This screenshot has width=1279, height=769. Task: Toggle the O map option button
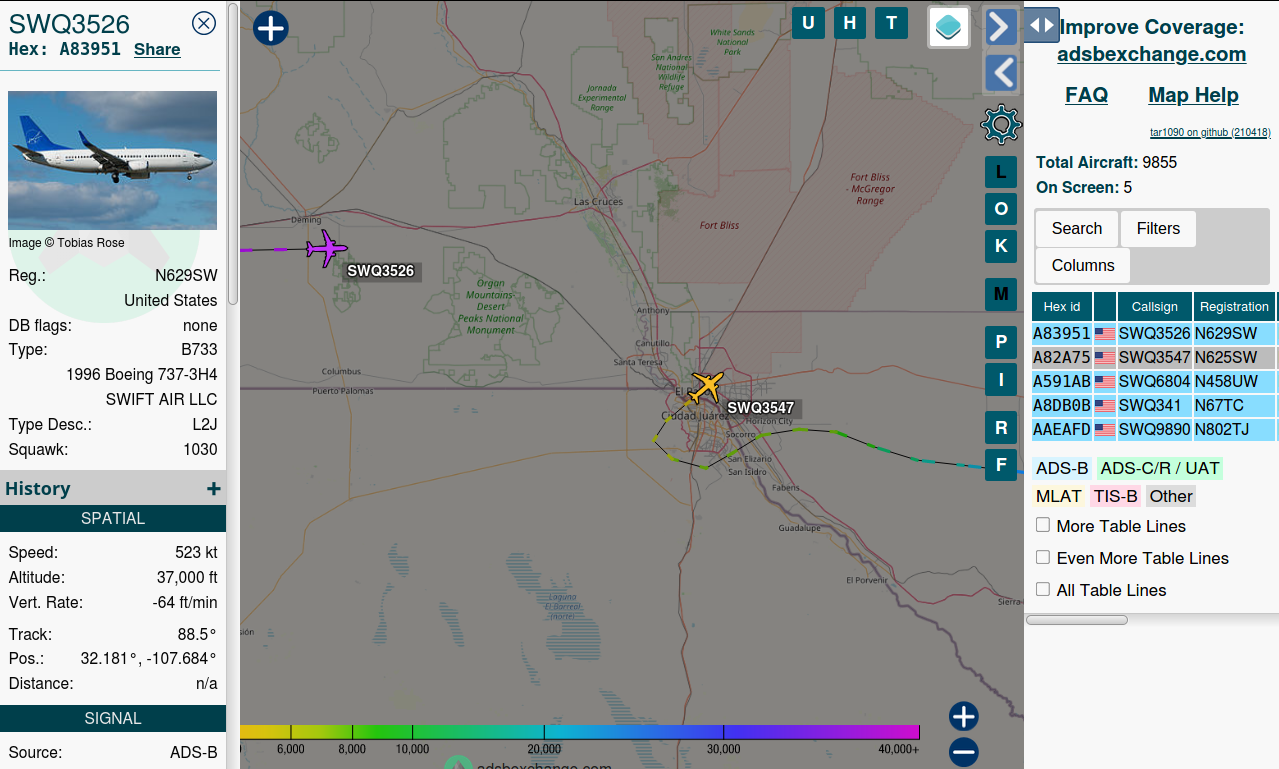(x=1001, y=209)
